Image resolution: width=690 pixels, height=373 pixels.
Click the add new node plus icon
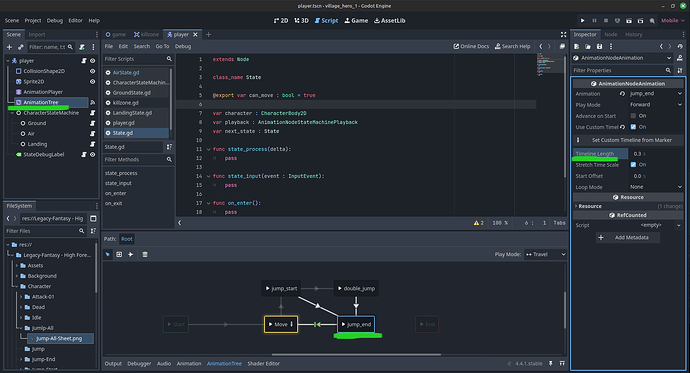pos(9,47)
